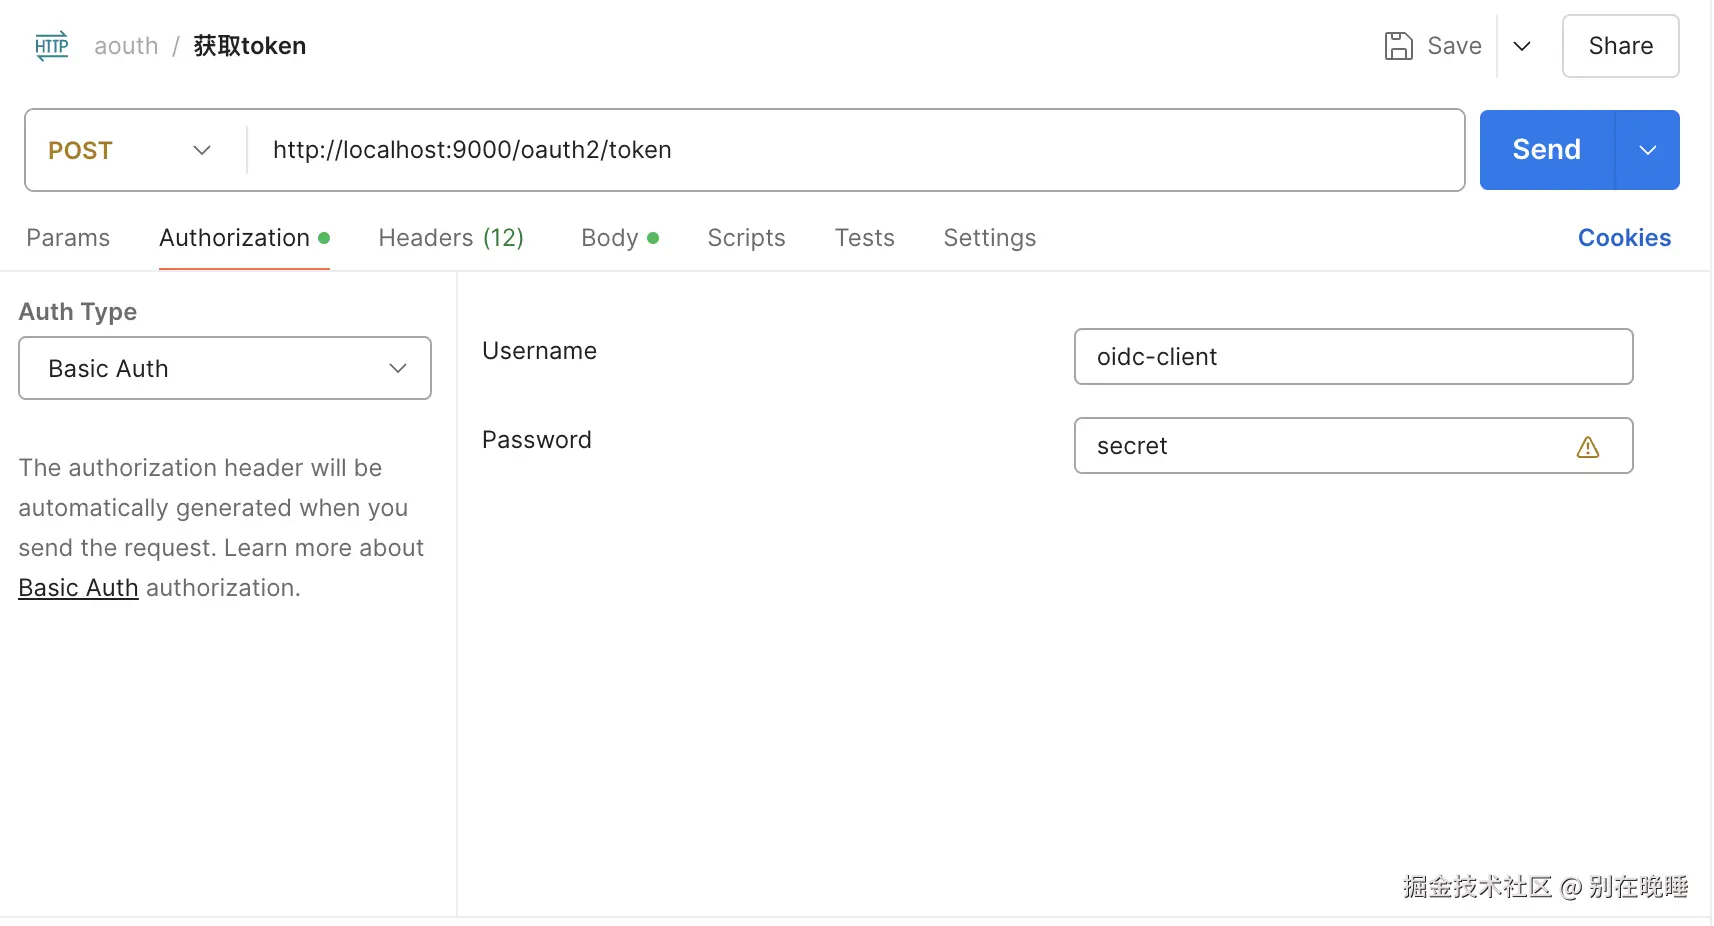Click the request URL field
Viewport: 1714px width, 926px height.
(x=850, y=150)
